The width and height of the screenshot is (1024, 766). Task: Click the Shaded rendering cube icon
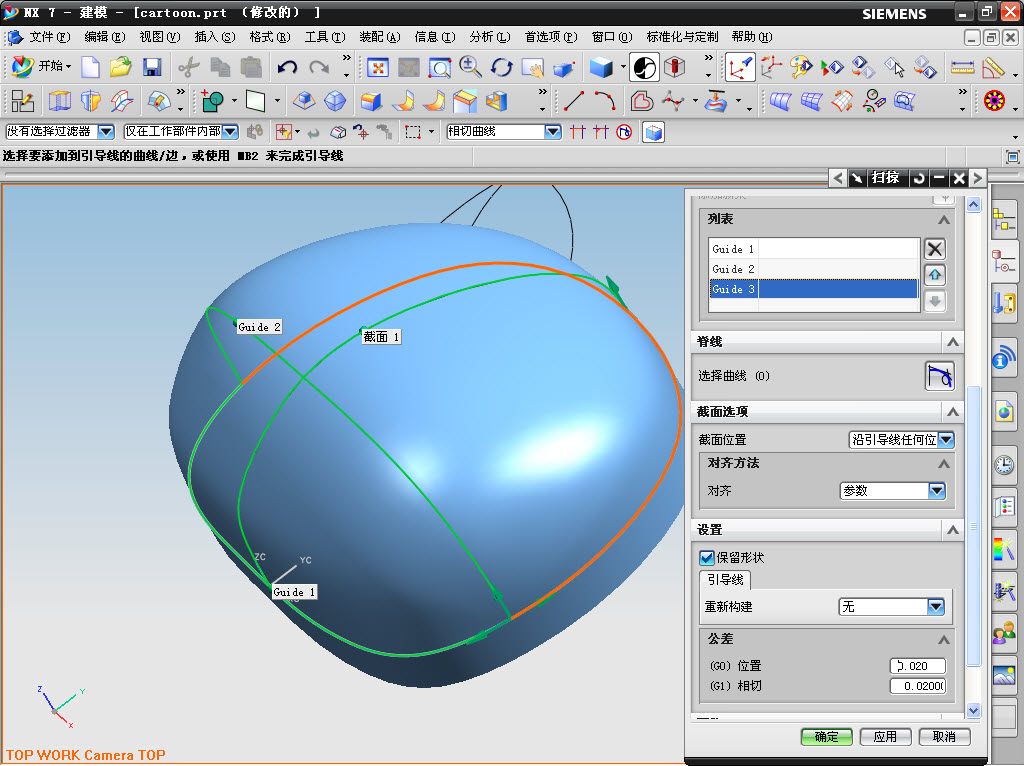pos(601,67)
